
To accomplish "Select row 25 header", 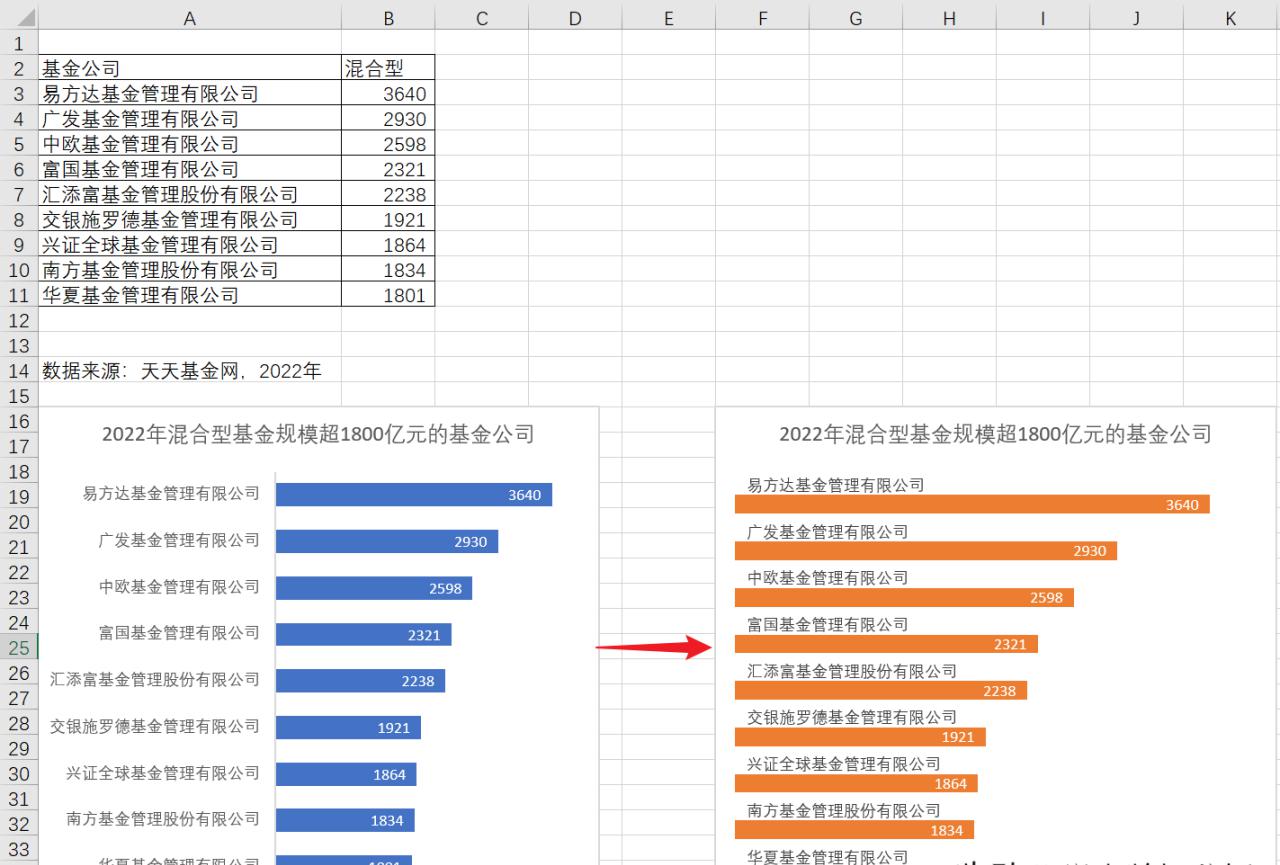I will [19, 647].
